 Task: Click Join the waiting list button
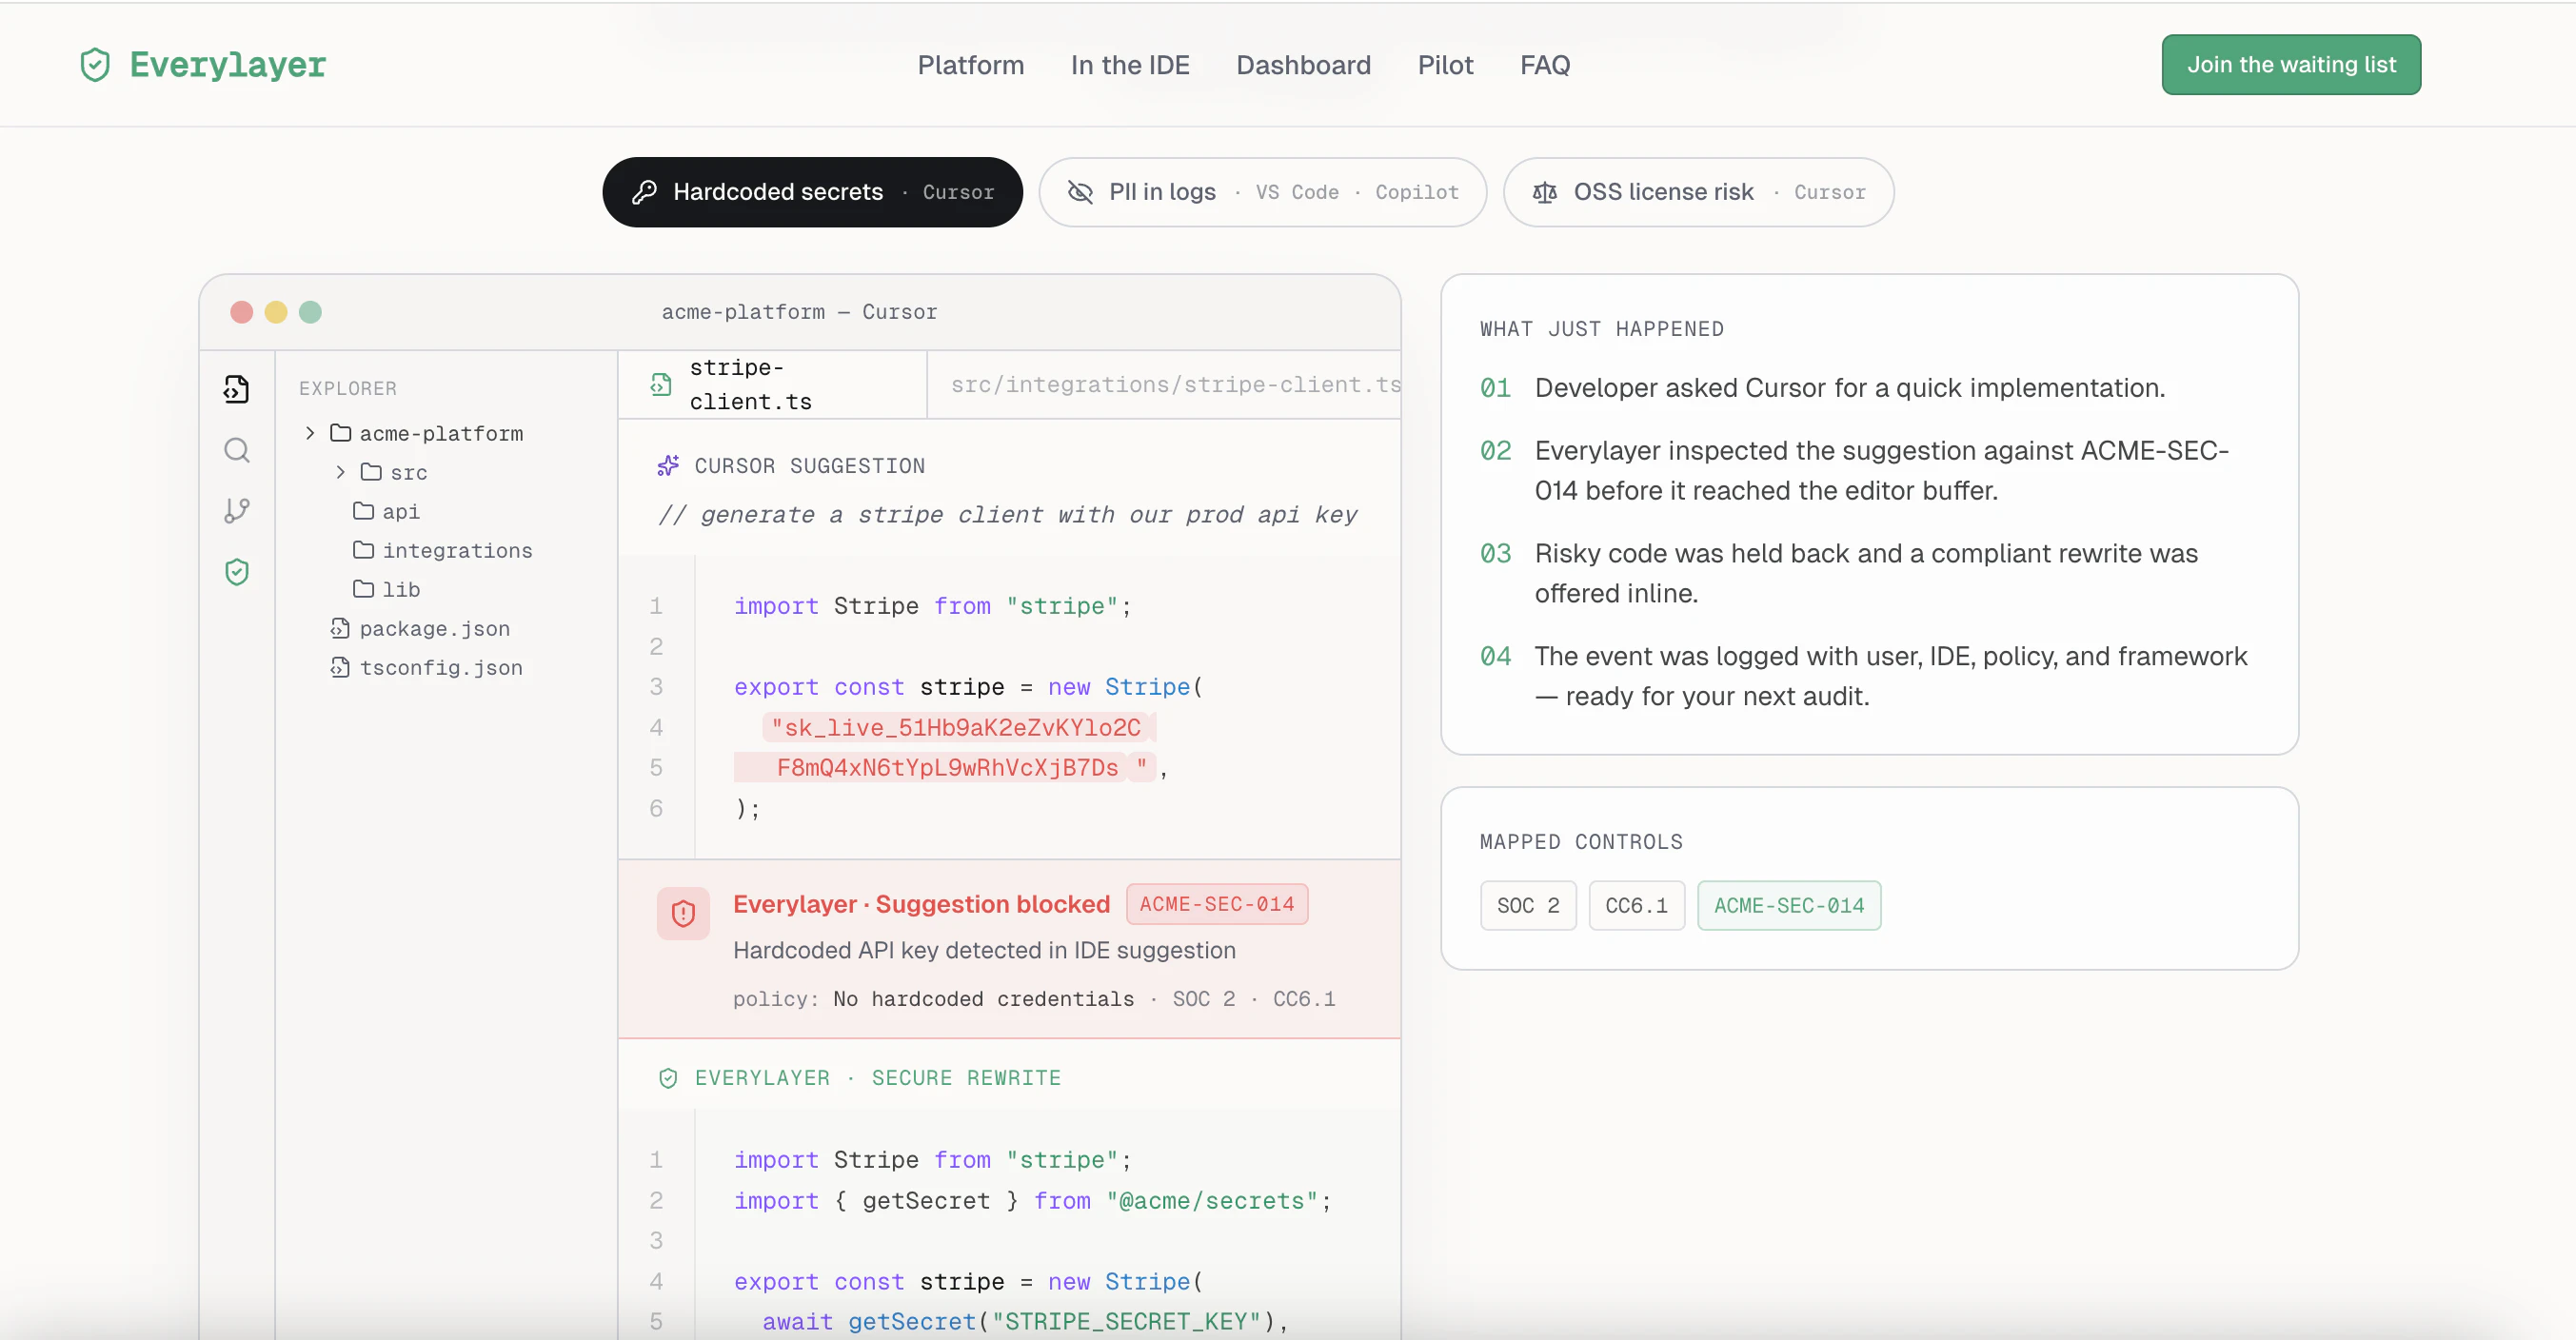2290,65
